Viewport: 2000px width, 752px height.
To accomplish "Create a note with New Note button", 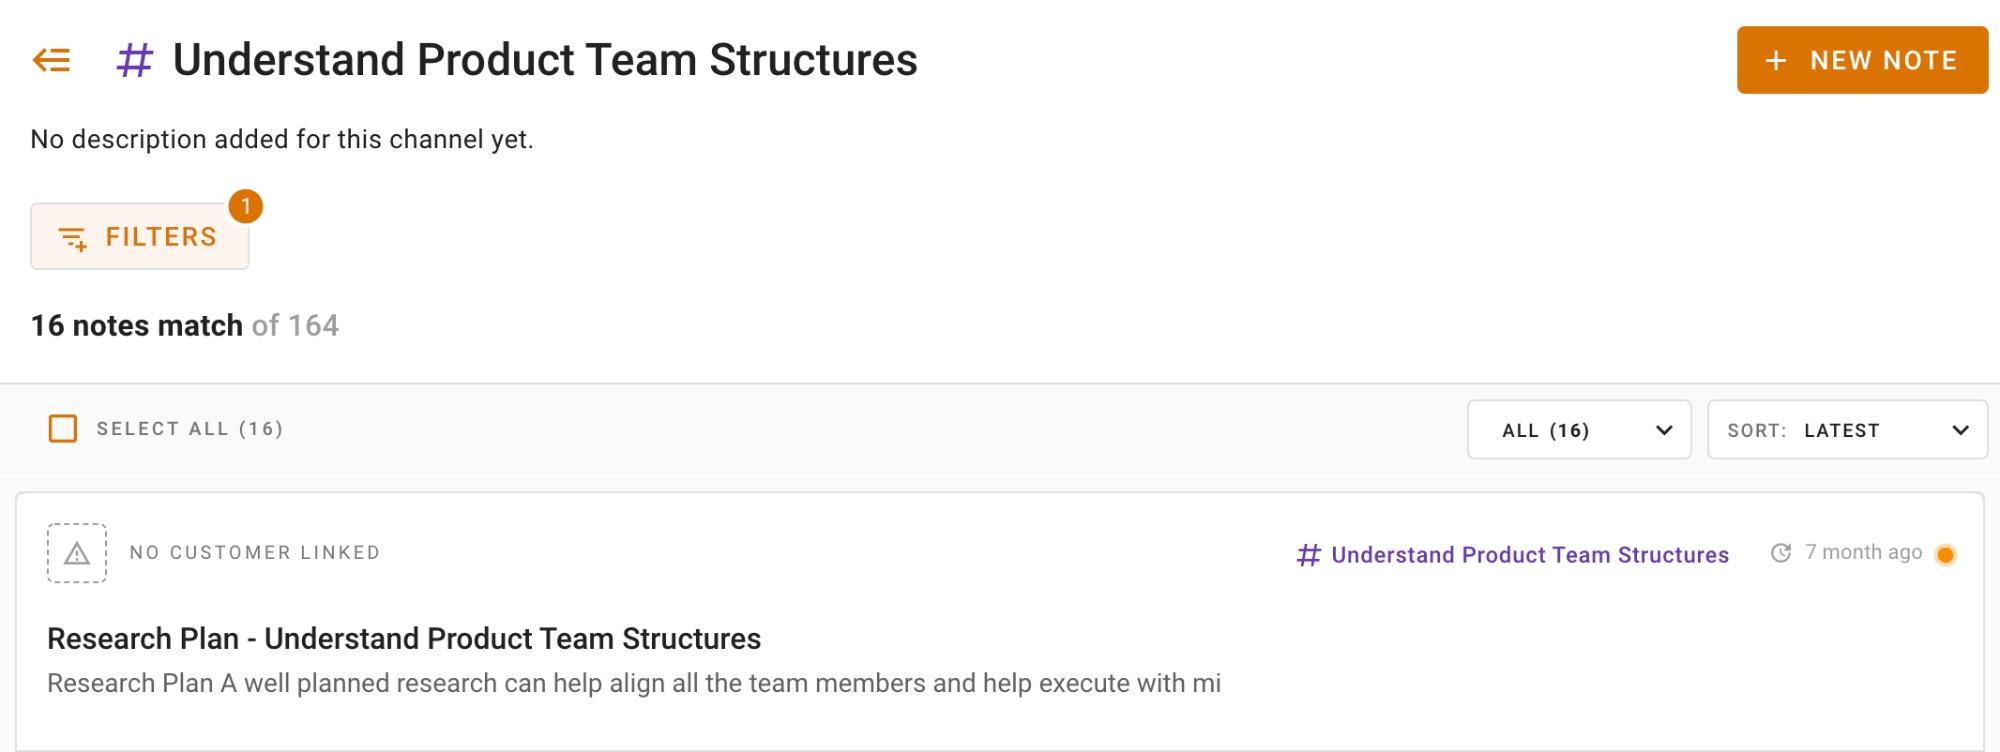I will pyautogui.click(x=1862, y=60).
